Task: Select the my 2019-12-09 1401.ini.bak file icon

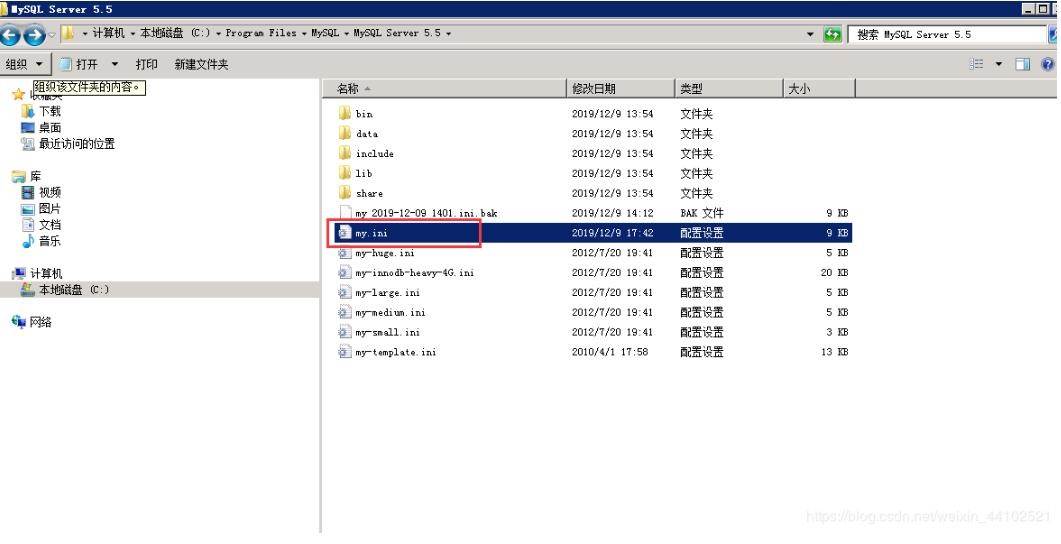Action: [x=345, y=212]
